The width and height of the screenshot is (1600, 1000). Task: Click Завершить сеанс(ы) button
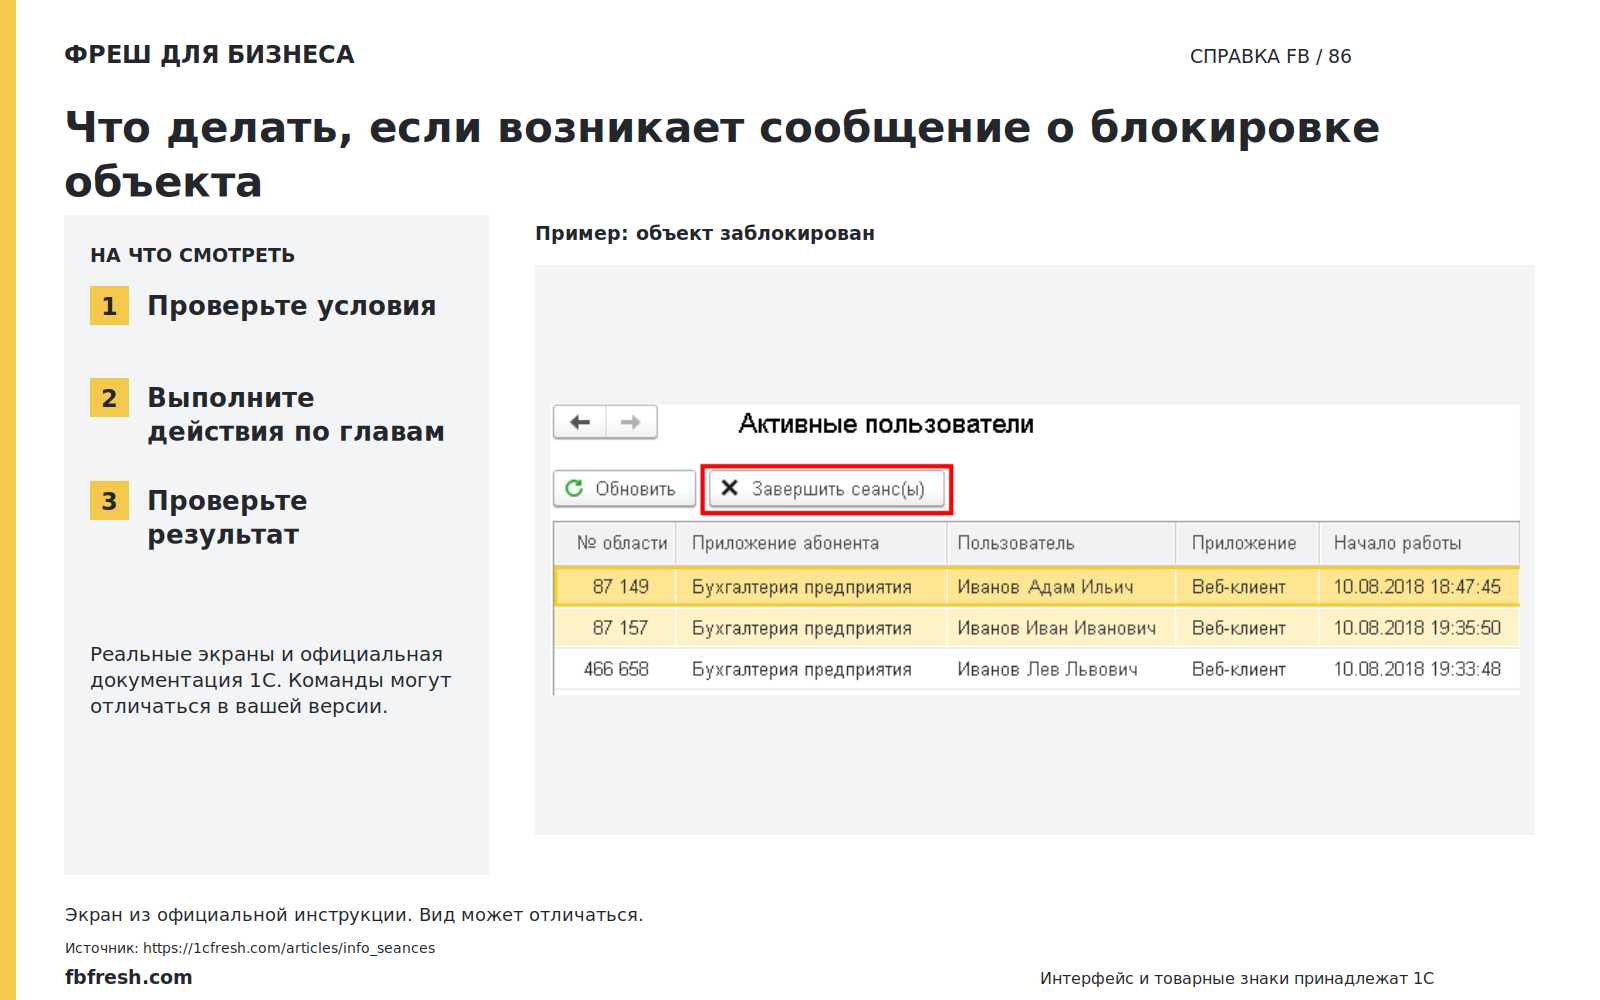pos(826,488)
